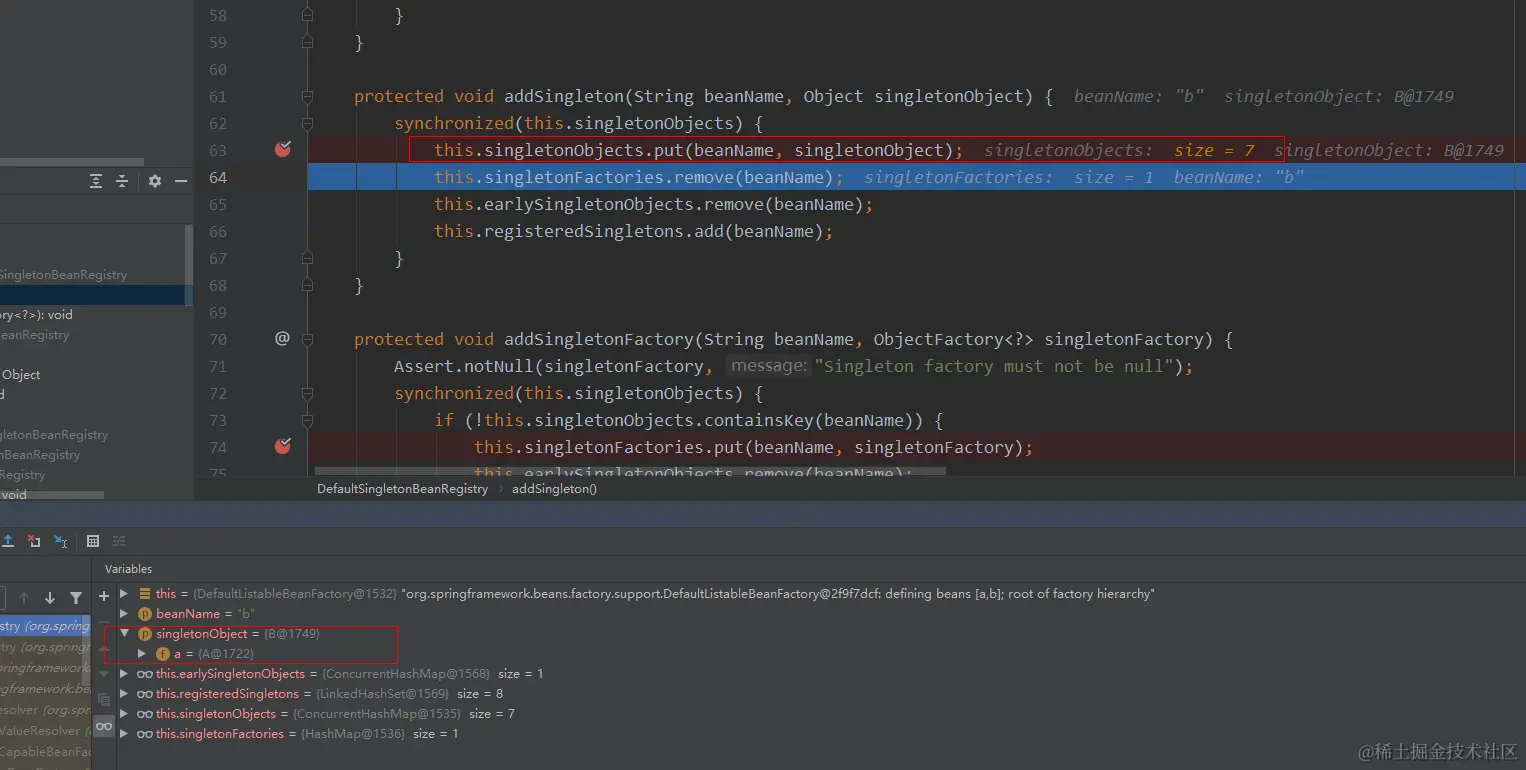This screenshot has width=1526, height=770.
Task: Fold the addSingleton method at line 61
Action: click(x=308, y=97)
